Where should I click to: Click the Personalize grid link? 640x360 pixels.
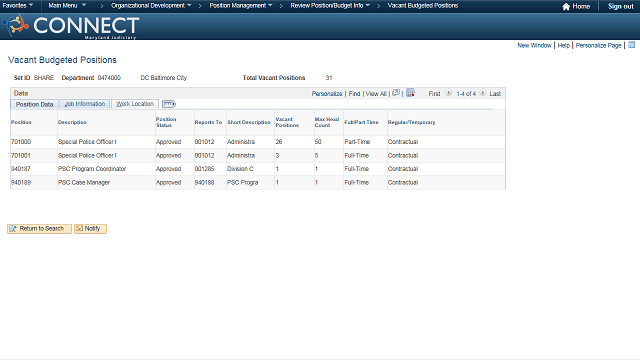coord(327,93)
